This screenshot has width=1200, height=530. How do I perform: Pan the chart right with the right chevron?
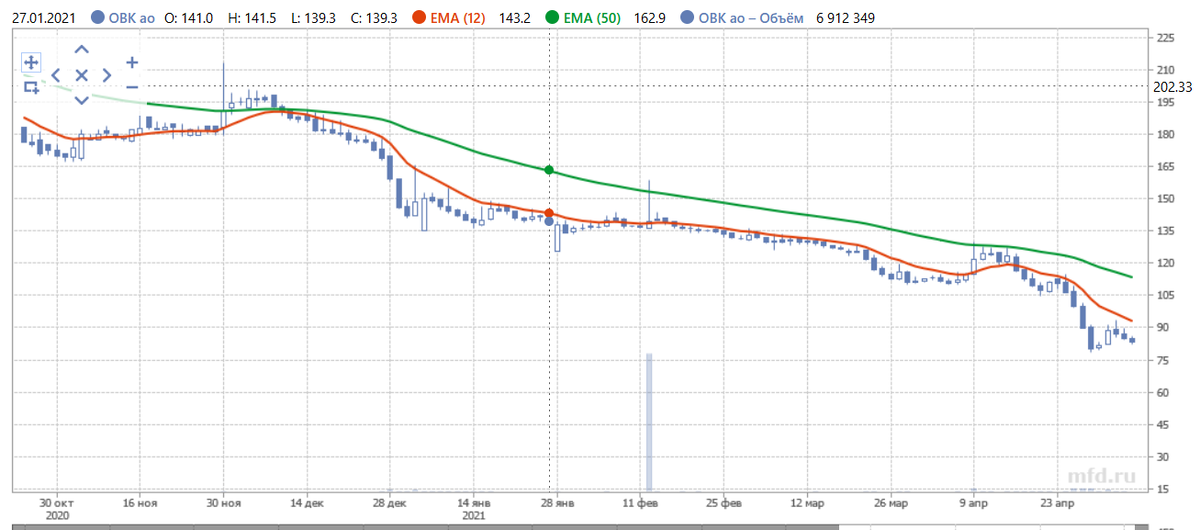pos(107,75)
